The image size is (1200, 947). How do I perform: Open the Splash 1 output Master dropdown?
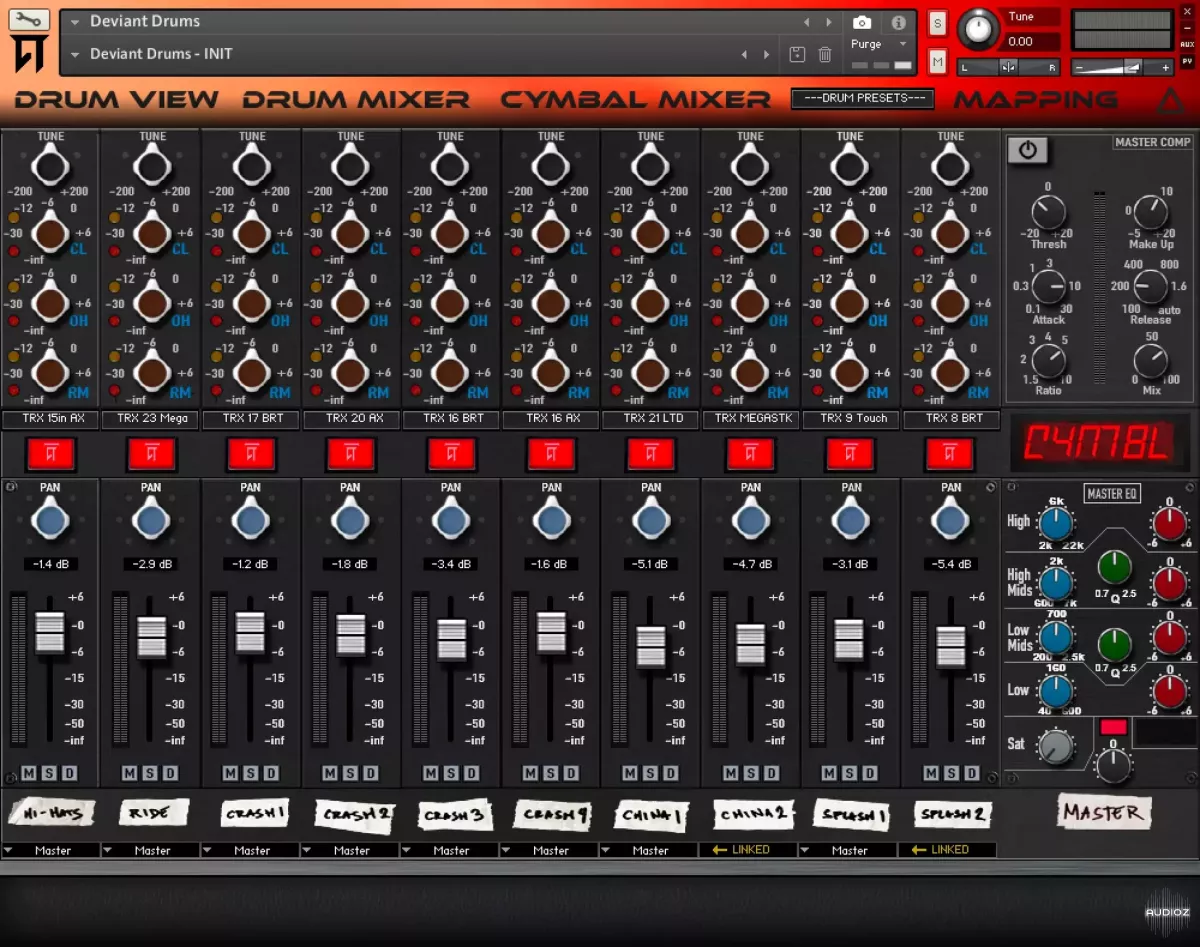pyautogui.click(x=848, y=851)
